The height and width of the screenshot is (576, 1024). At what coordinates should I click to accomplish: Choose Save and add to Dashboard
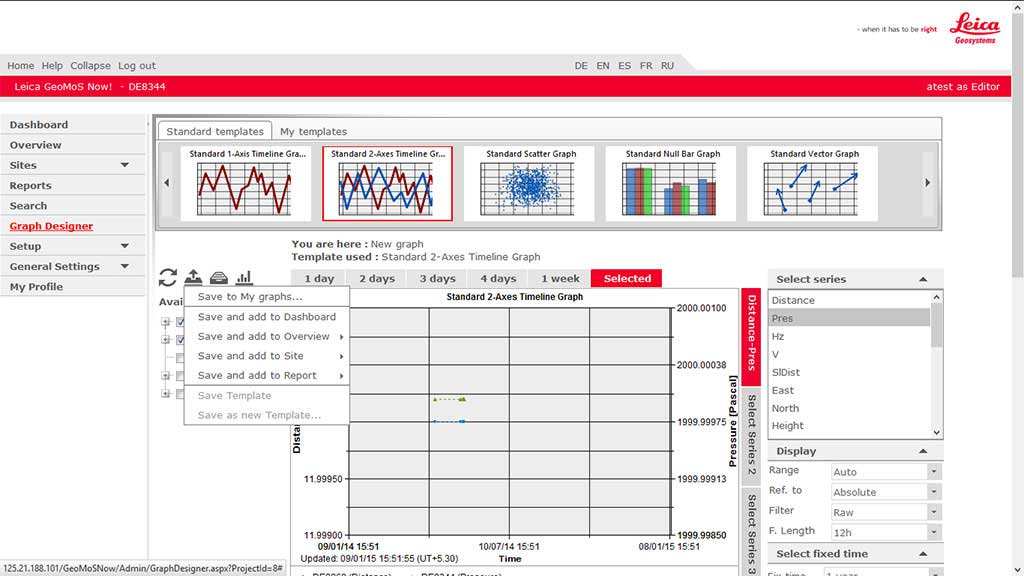266,317
